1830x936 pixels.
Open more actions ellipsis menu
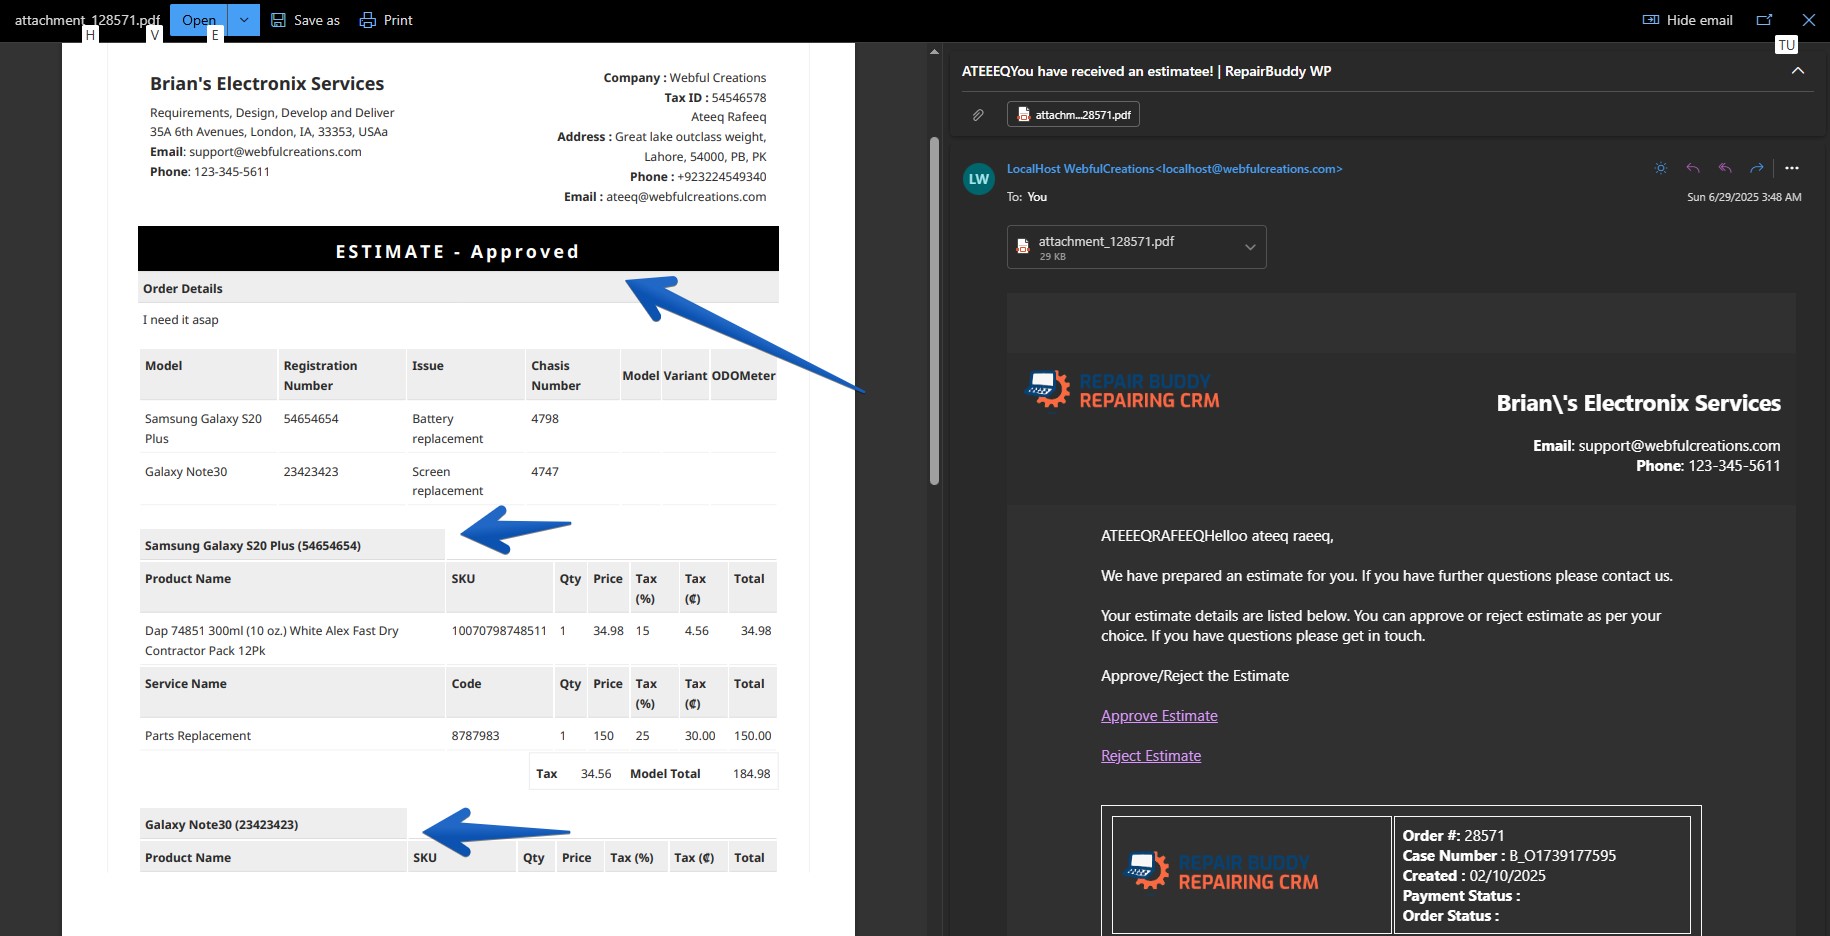1792,168
